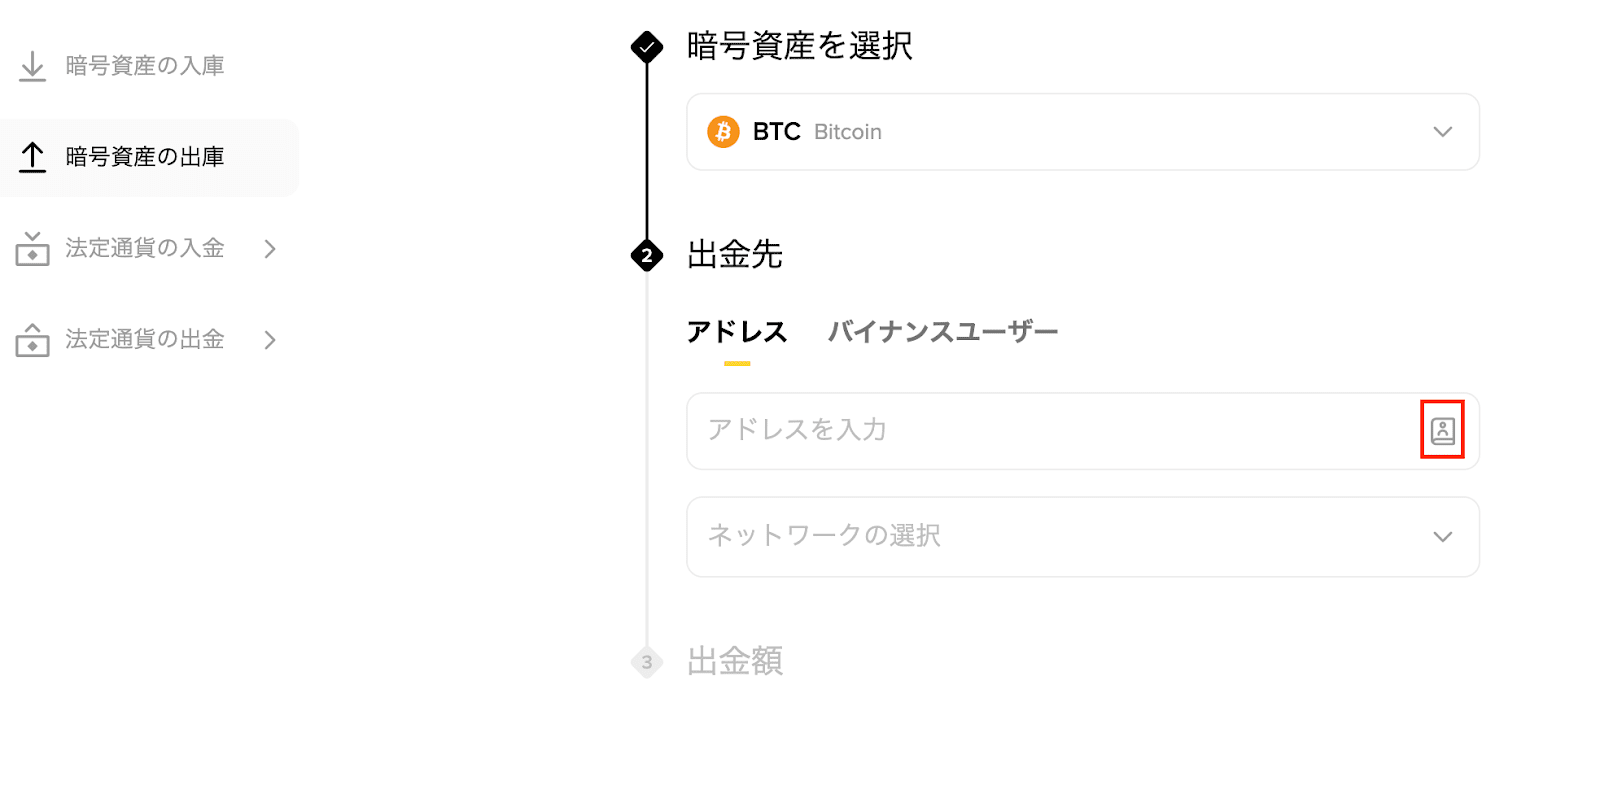Image resolution: width=1600 pixels, height=807 pixels.
Task: Switch to the バイナンスユーザー tab
Action: pyautogui.click(x=942, y=332)
